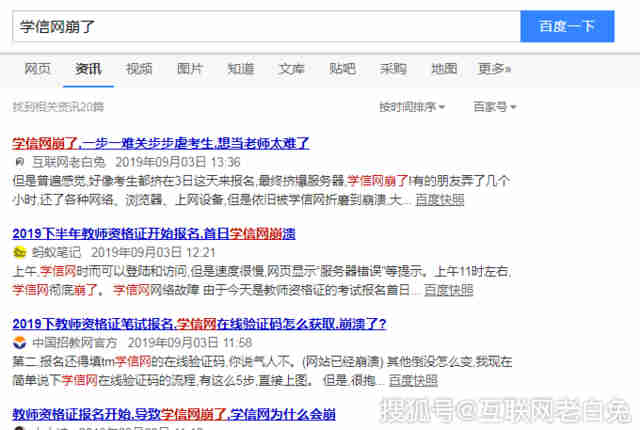This screenshot has width=640, height=430.
Task: Open the 百家号 filter dropdown
Action: tap(495, 107)
